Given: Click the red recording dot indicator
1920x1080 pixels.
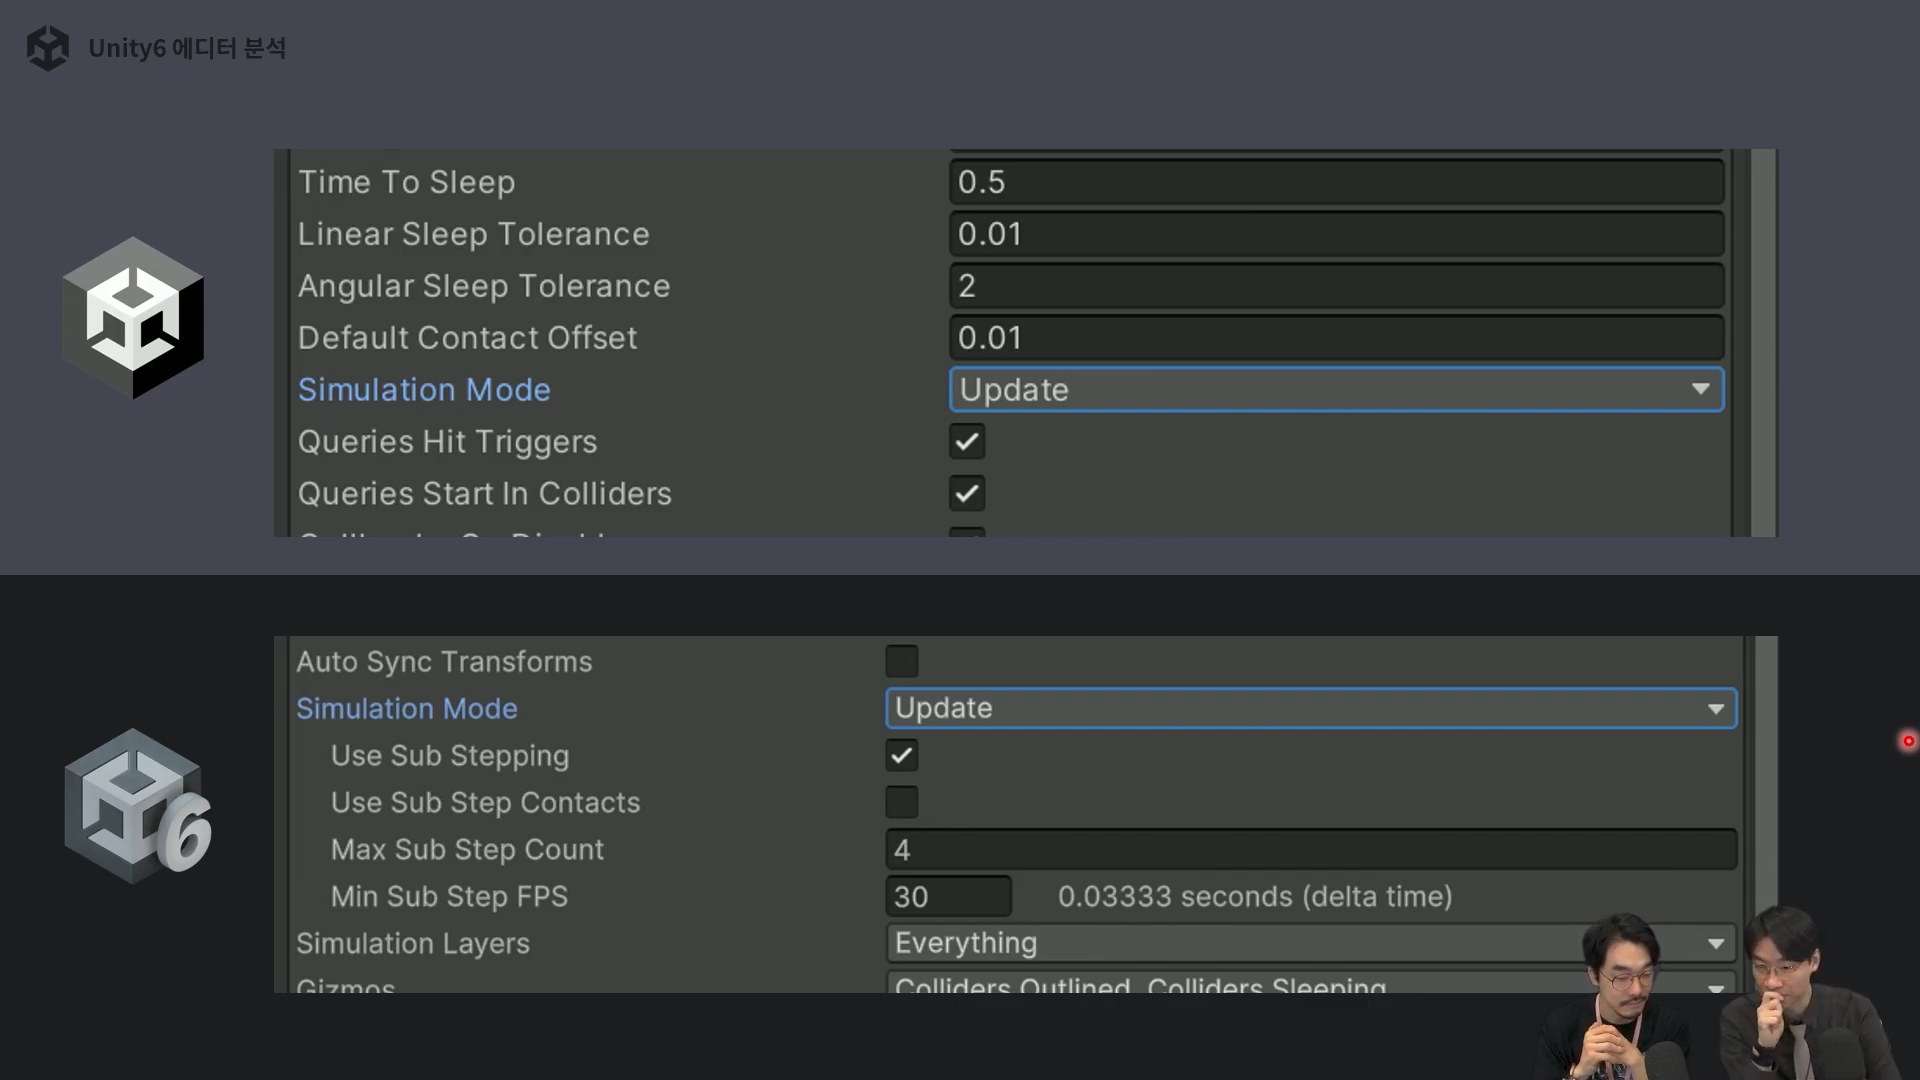Looking at the screenshot, I should [1908, 741].
